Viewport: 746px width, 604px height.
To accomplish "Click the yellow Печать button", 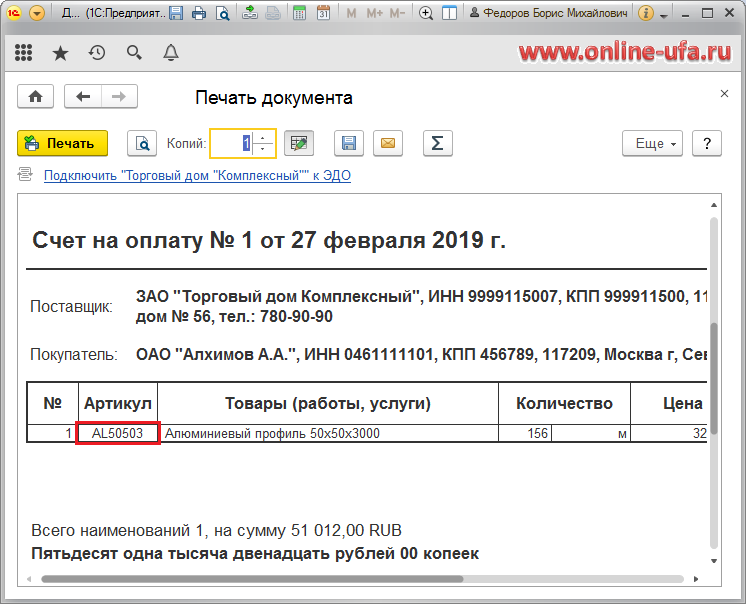I will pyautogui.click(x=62, y=143).
